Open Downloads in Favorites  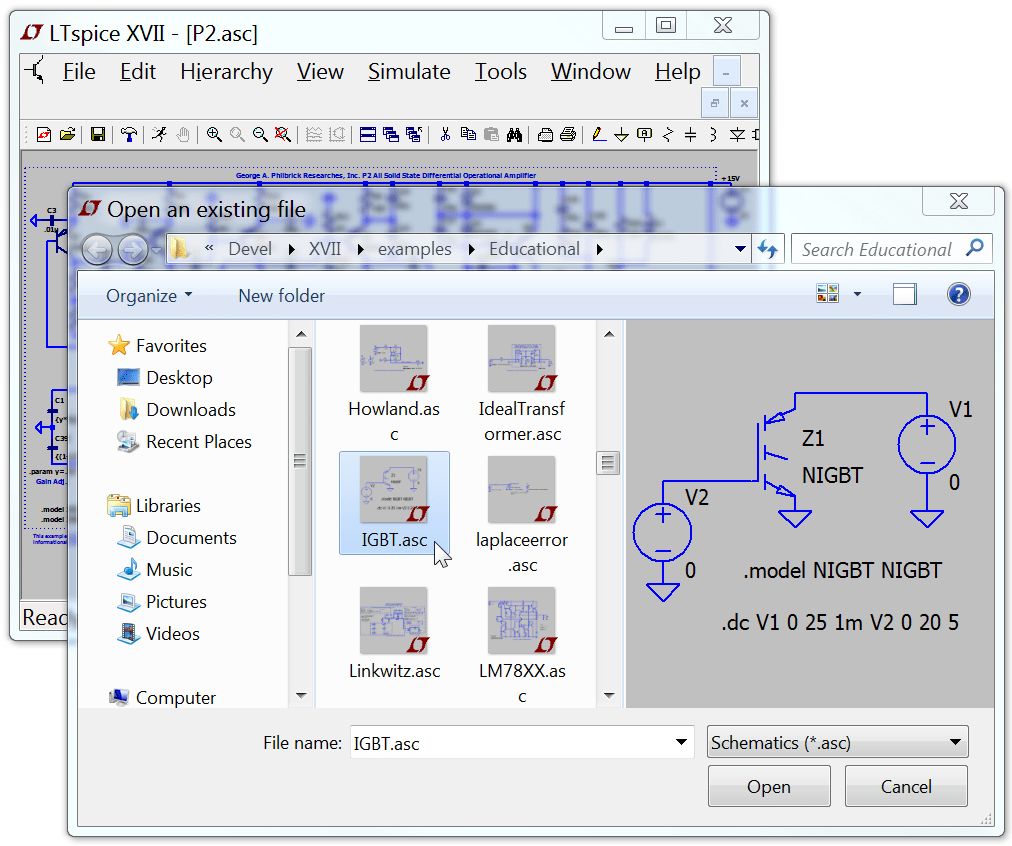177,410
